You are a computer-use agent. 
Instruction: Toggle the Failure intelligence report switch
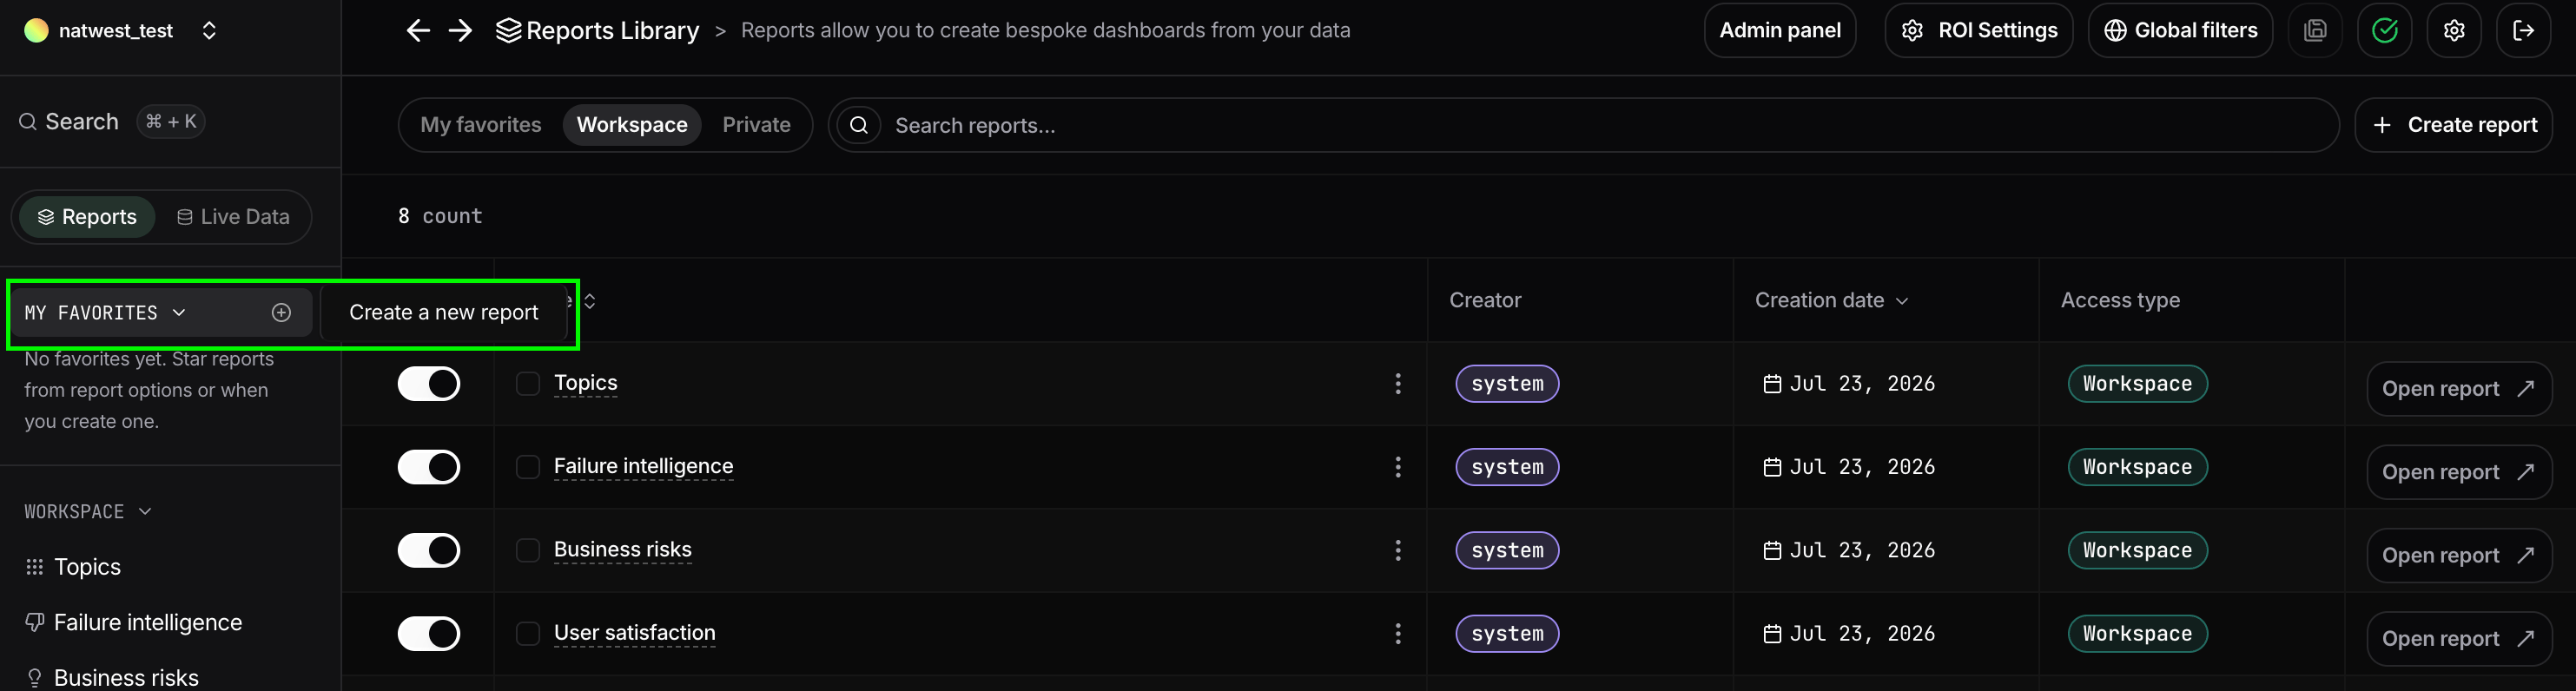pyautogui.click(x=429, y=467)
